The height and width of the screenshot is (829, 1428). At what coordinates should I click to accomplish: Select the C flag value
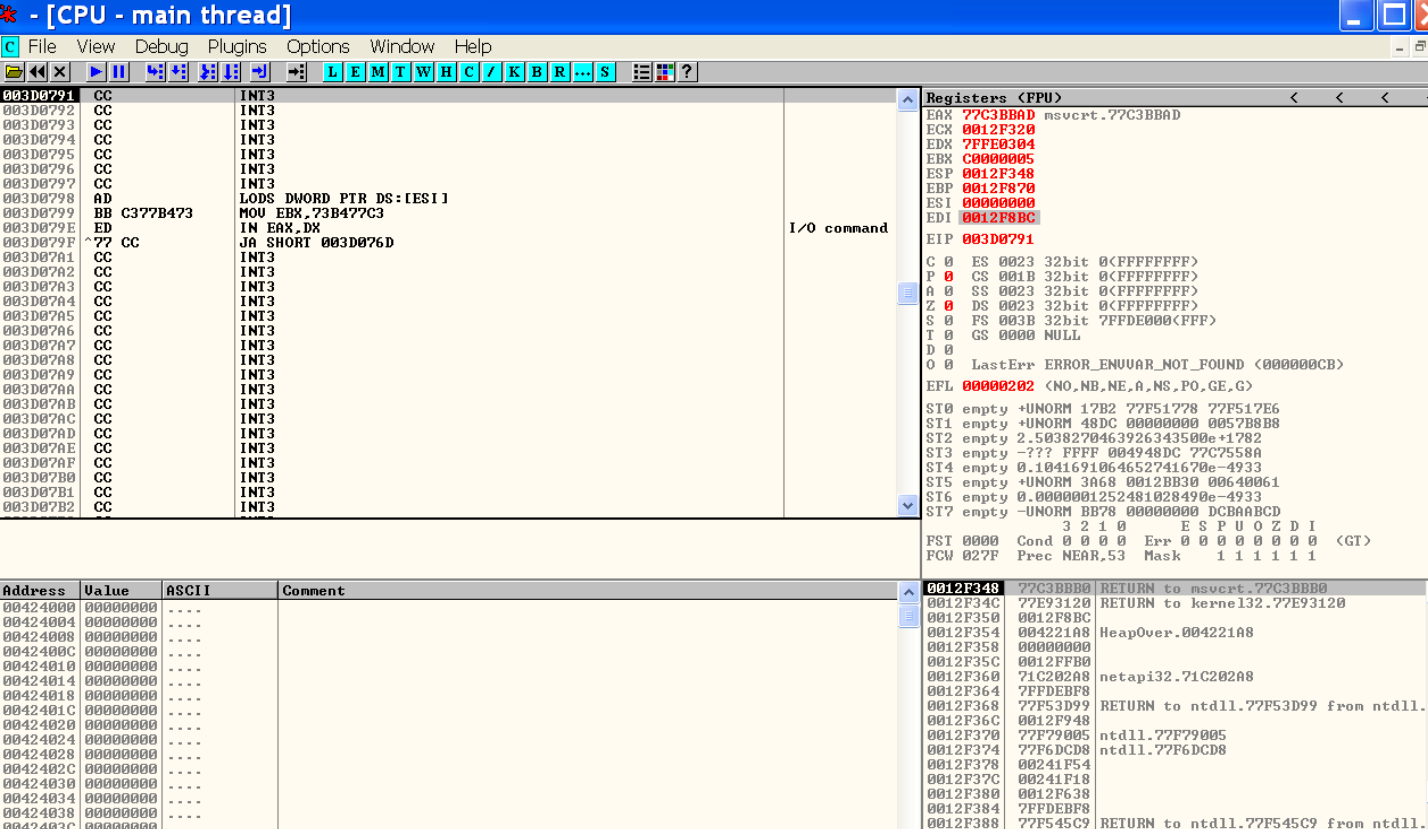tap(948, 262)
